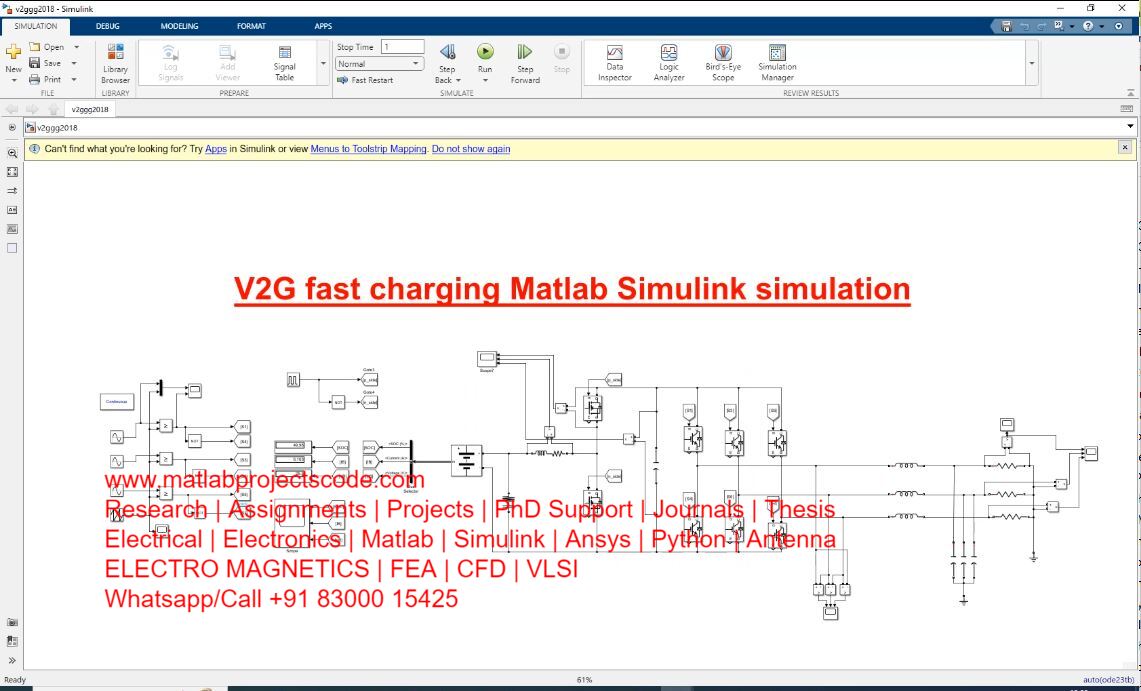Open the Signal Table
The image size is (1141, 691).
tap(285, 63)
